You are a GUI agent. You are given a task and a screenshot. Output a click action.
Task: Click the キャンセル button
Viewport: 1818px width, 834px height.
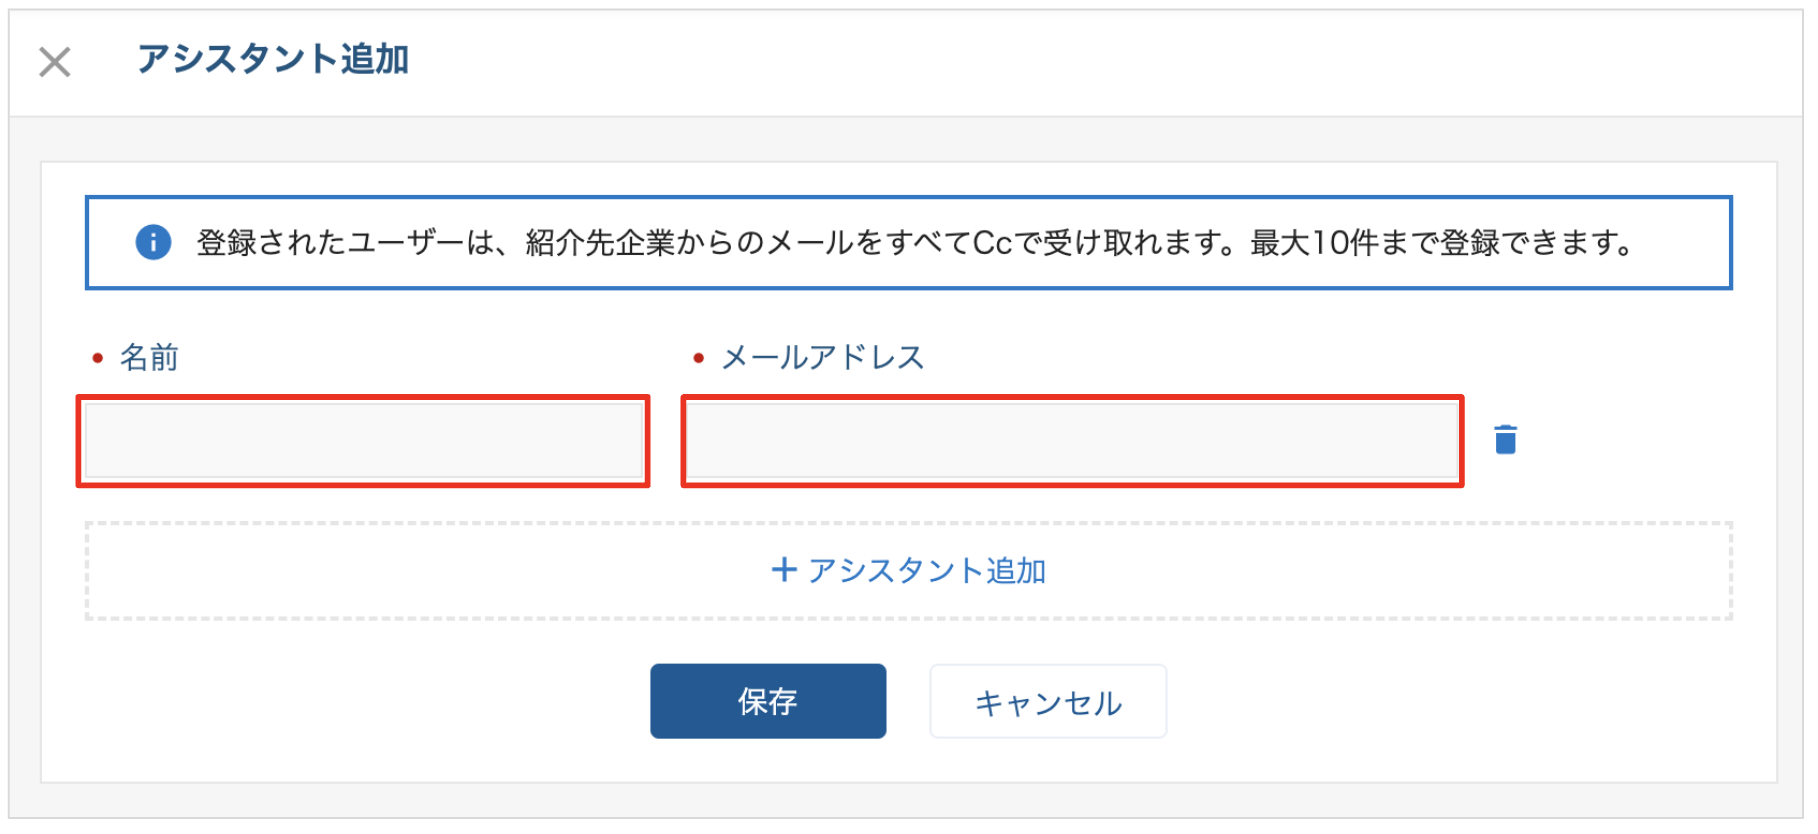(x=1048, y=701)
